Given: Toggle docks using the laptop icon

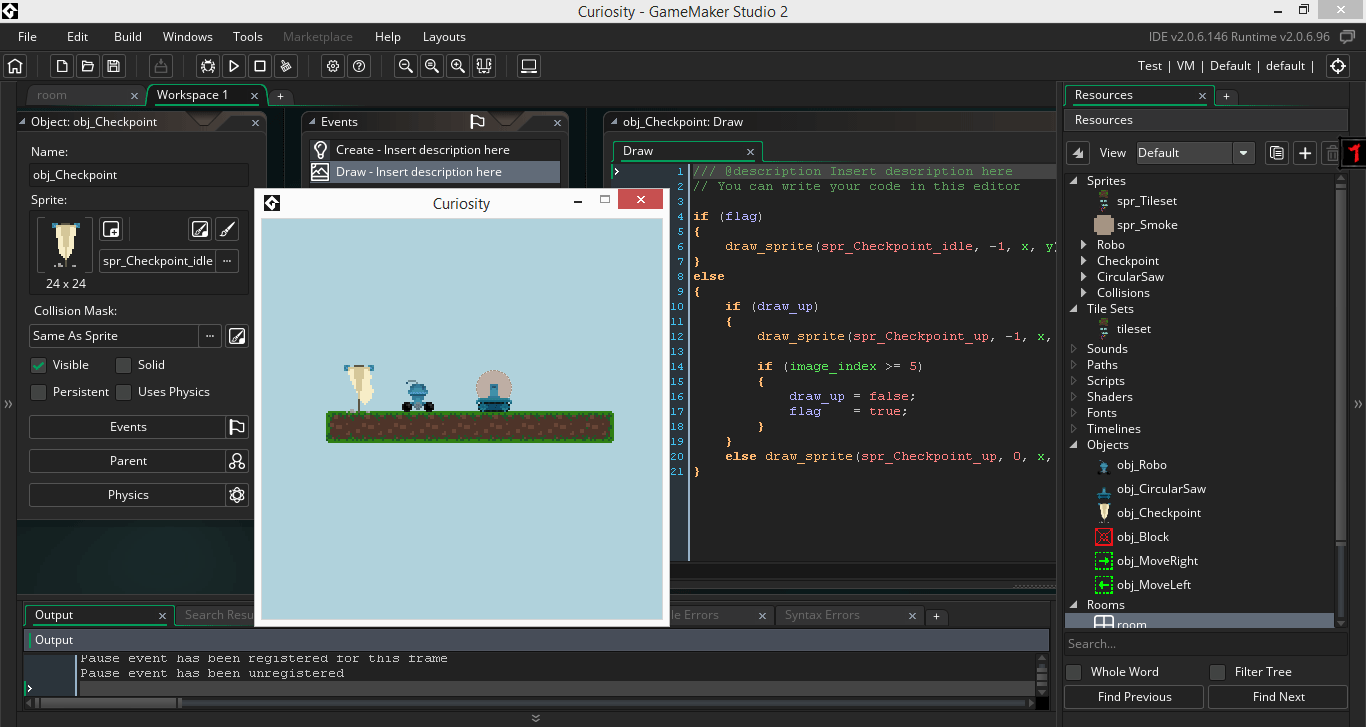Looking at the screenshot, I should coord(529,66).
